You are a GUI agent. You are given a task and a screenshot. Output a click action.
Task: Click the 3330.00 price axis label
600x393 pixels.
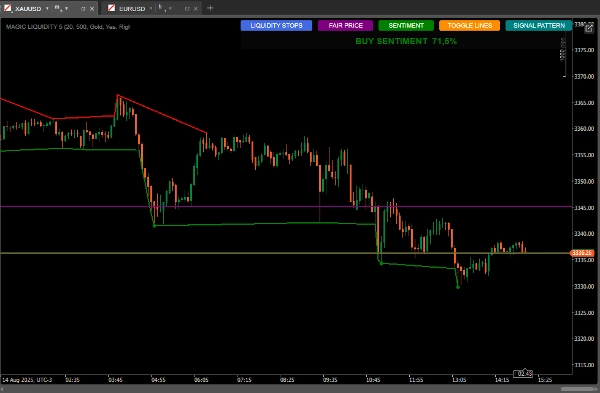pos(584,286)
